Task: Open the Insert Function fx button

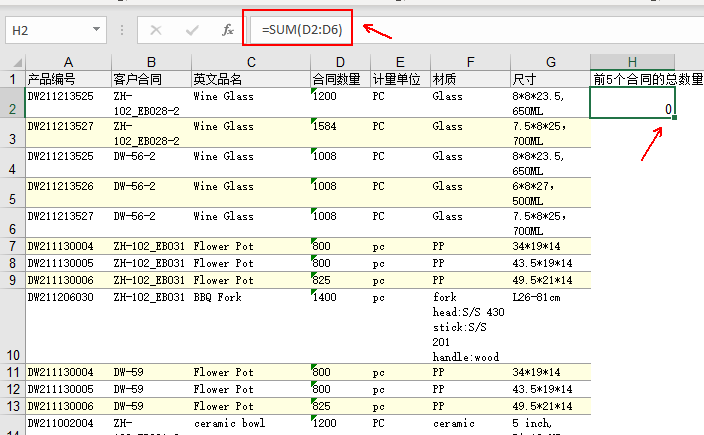Action: coord(228,30)
